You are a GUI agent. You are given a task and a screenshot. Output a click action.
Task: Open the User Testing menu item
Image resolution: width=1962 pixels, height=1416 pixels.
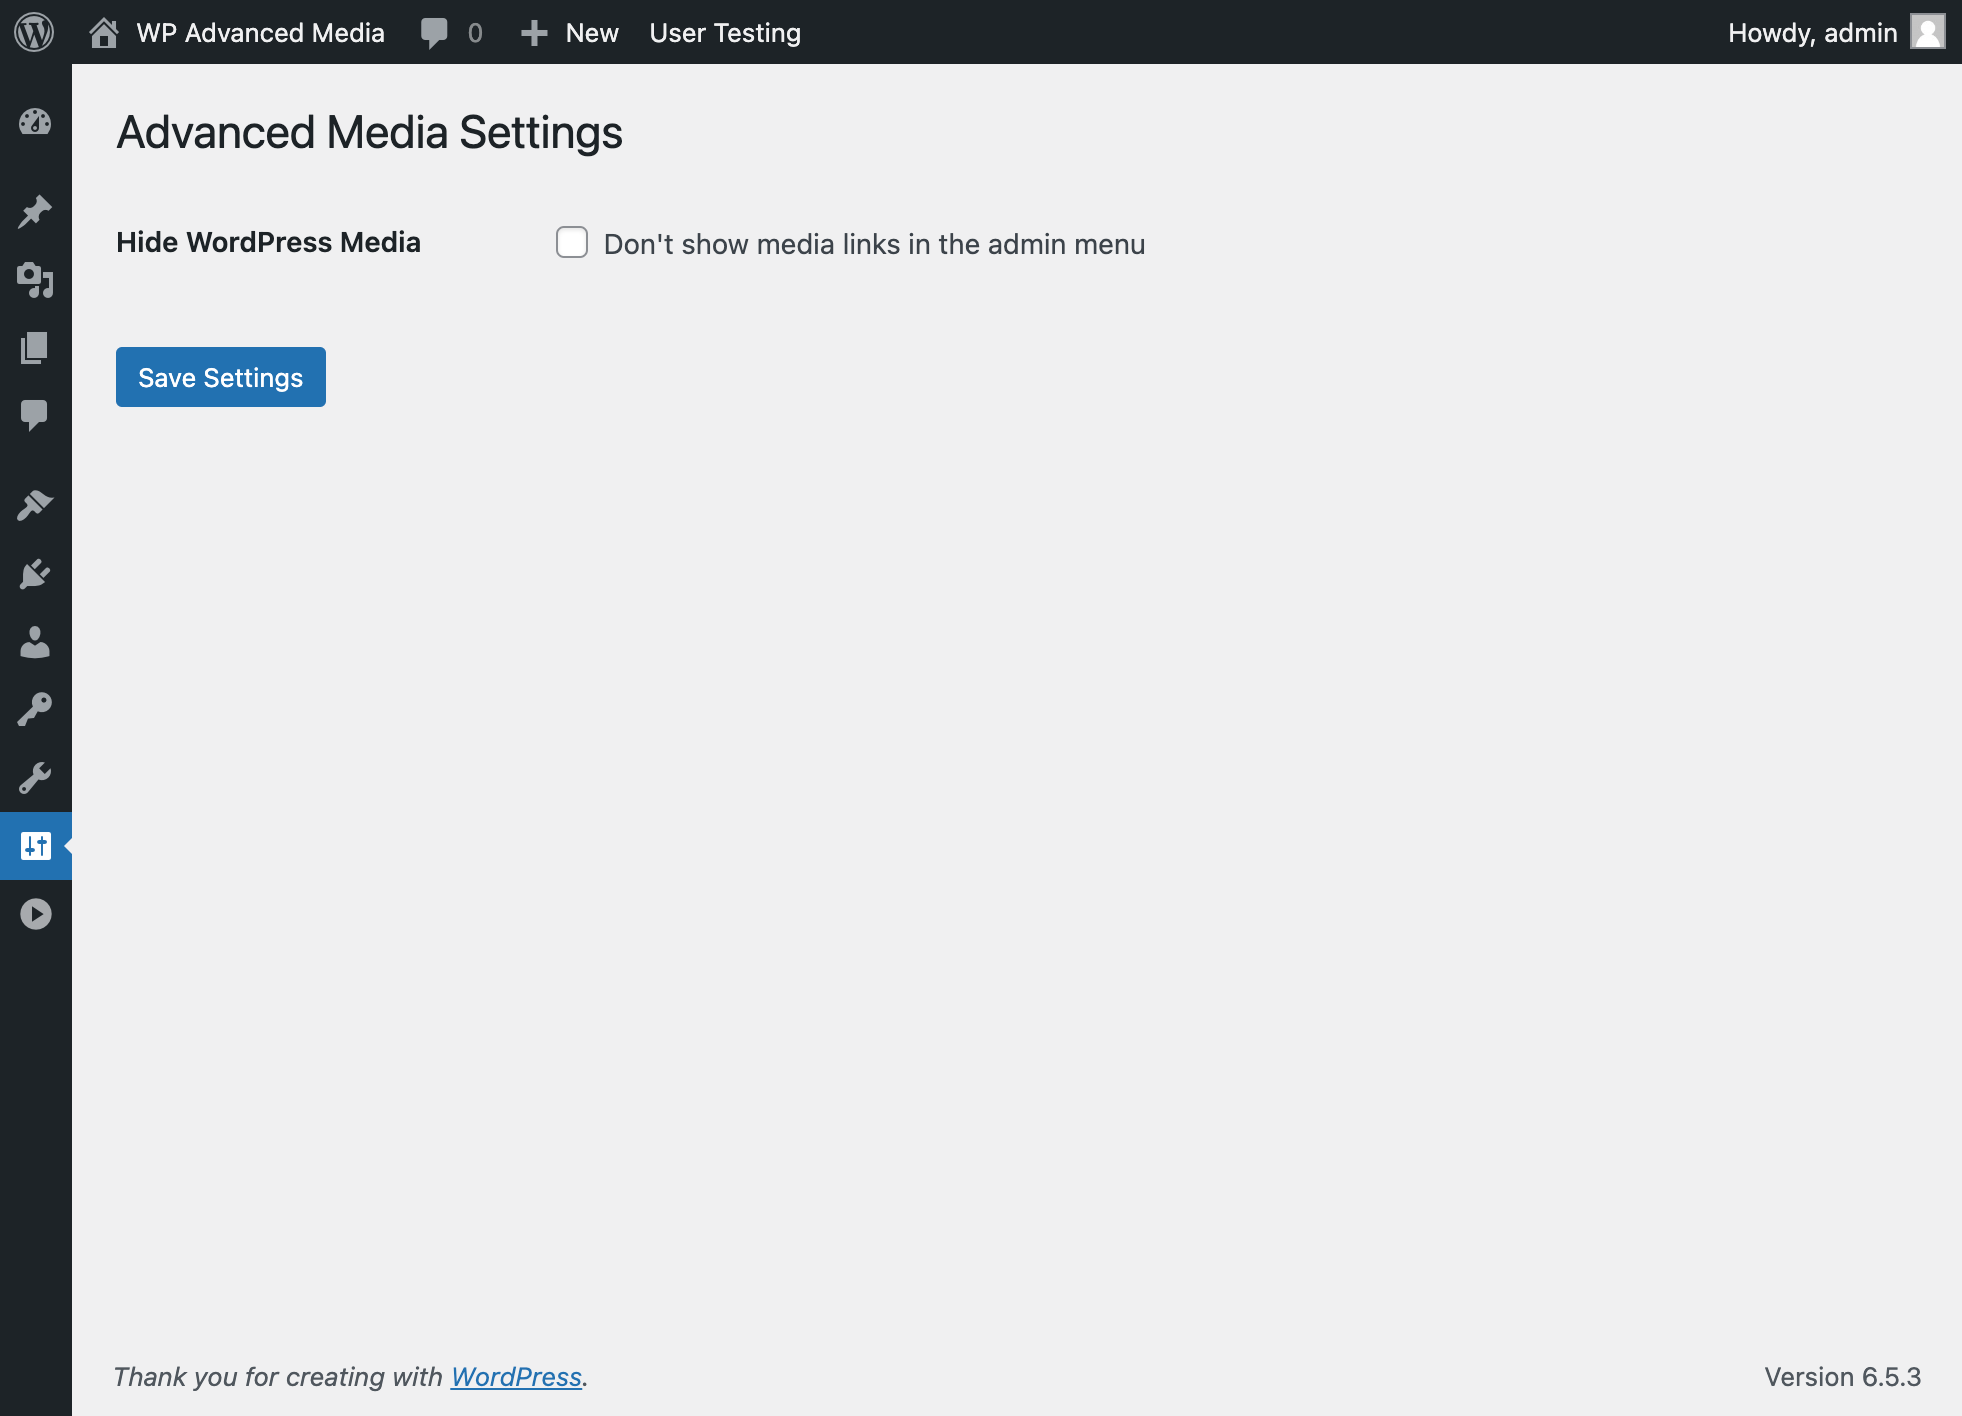[725, 32]
